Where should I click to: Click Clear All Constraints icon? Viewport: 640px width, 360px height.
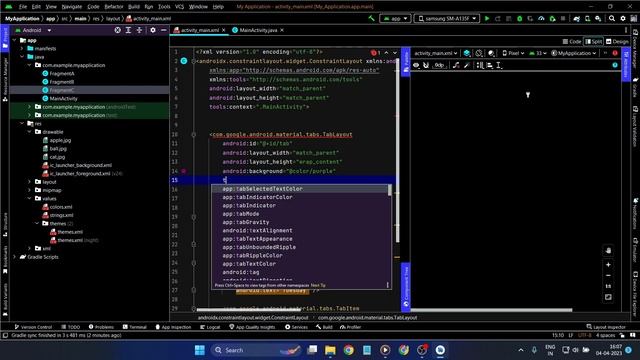(456, 65)
